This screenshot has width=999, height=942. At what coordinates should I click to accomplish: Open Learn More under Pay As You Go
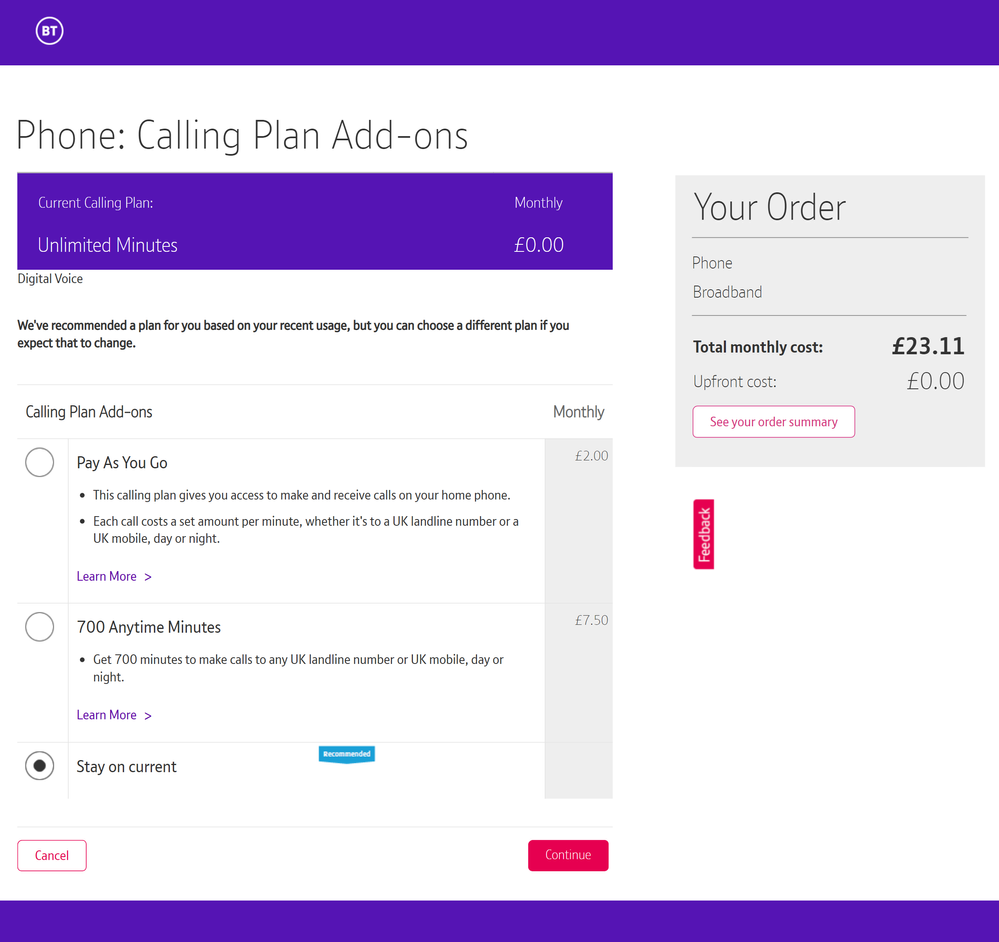point(107,576)
